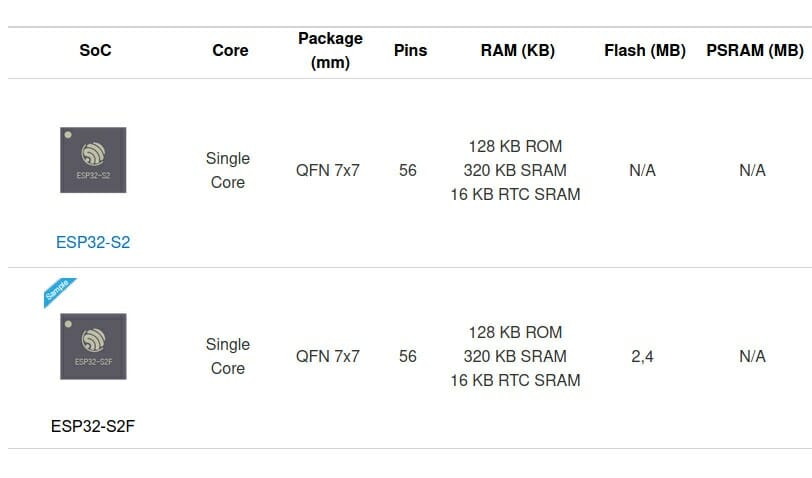This screenshot has height=478, width=812.
Task: Click the blue Sample ribbon badge
Action: [x=59, y=292]
